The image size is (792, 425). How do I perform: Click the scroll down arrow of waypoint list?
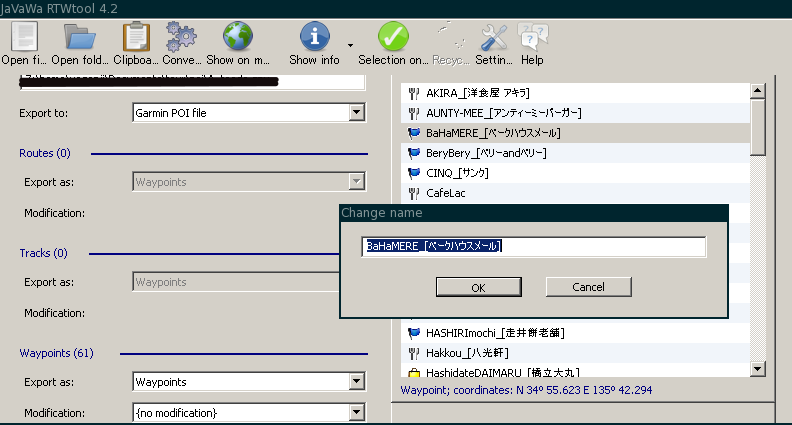757,368
